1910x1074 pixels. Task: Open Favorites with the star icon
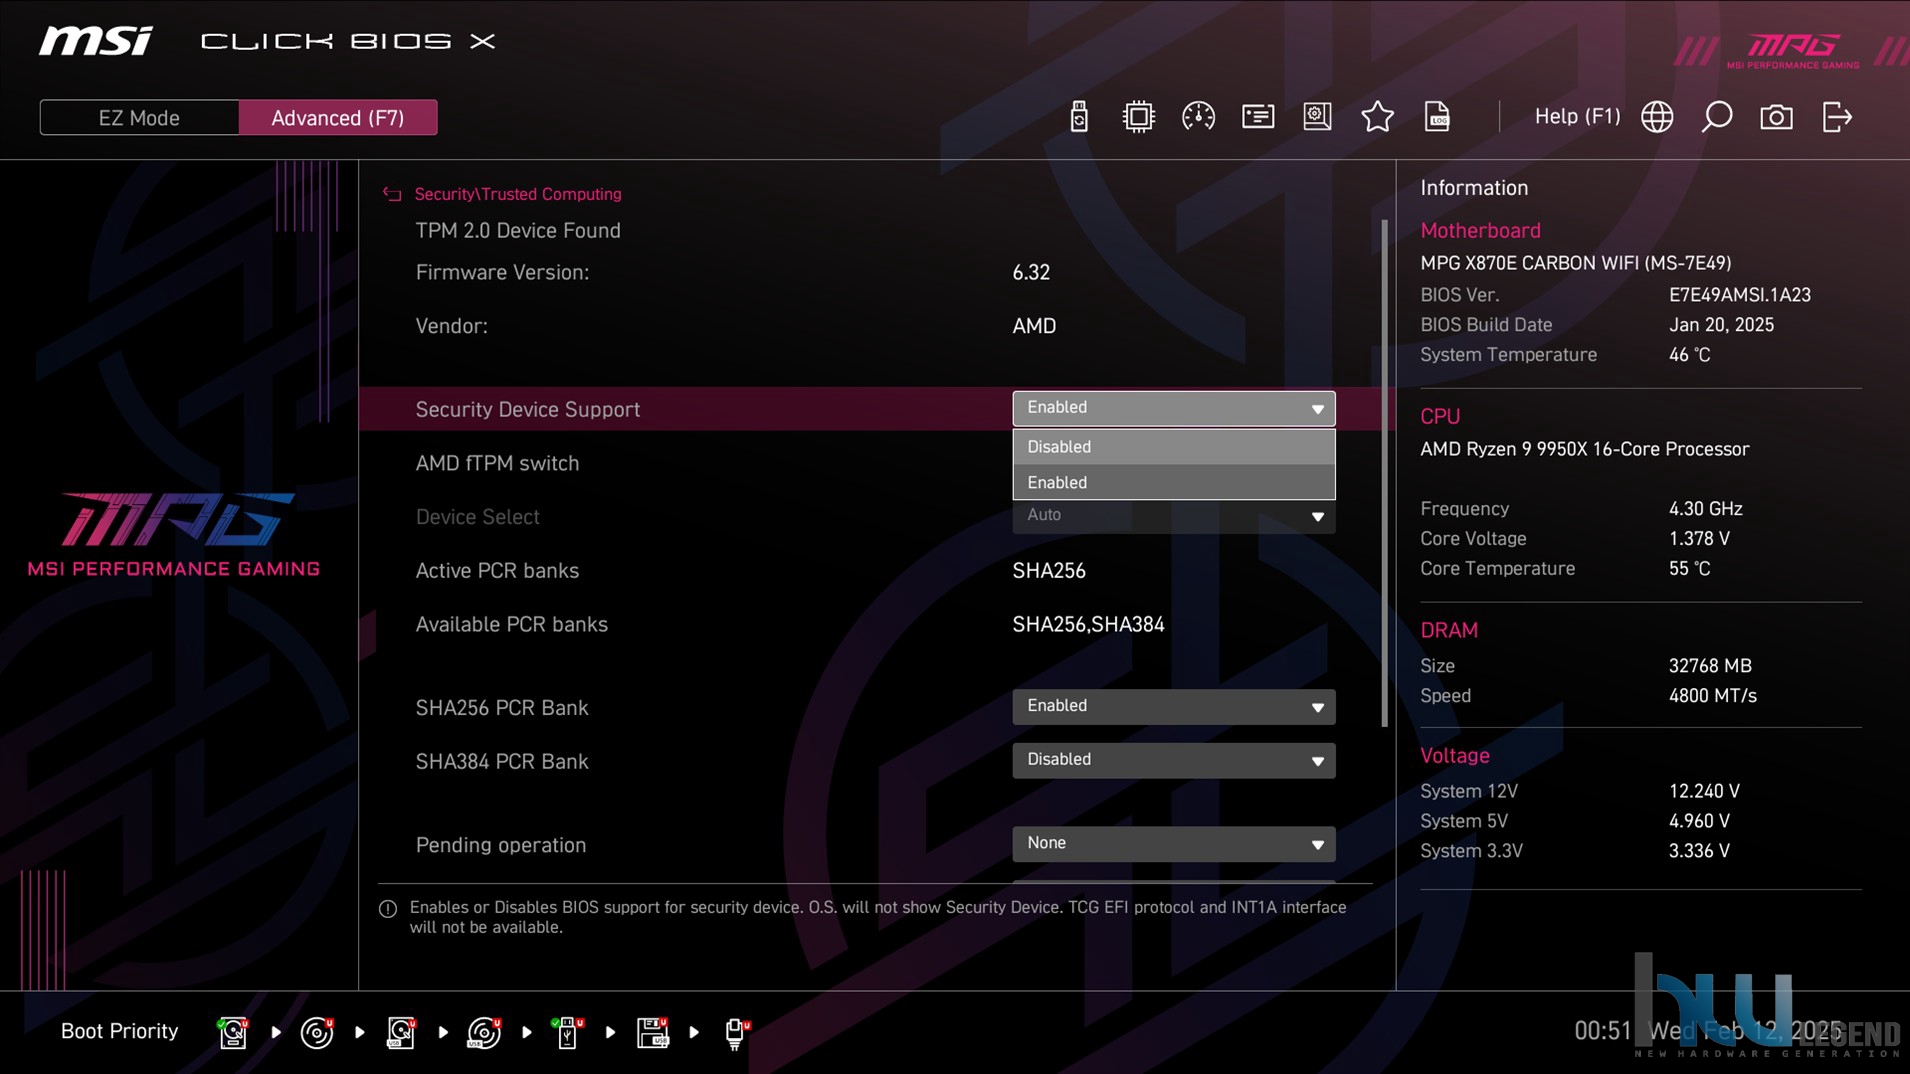(1377, 117)
